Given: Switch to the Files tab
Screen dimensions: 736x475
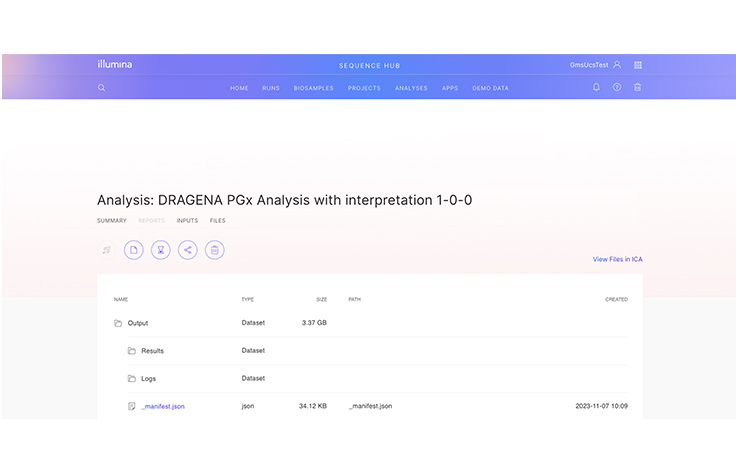Looking at the screenshot, I should tap(217, 220).
